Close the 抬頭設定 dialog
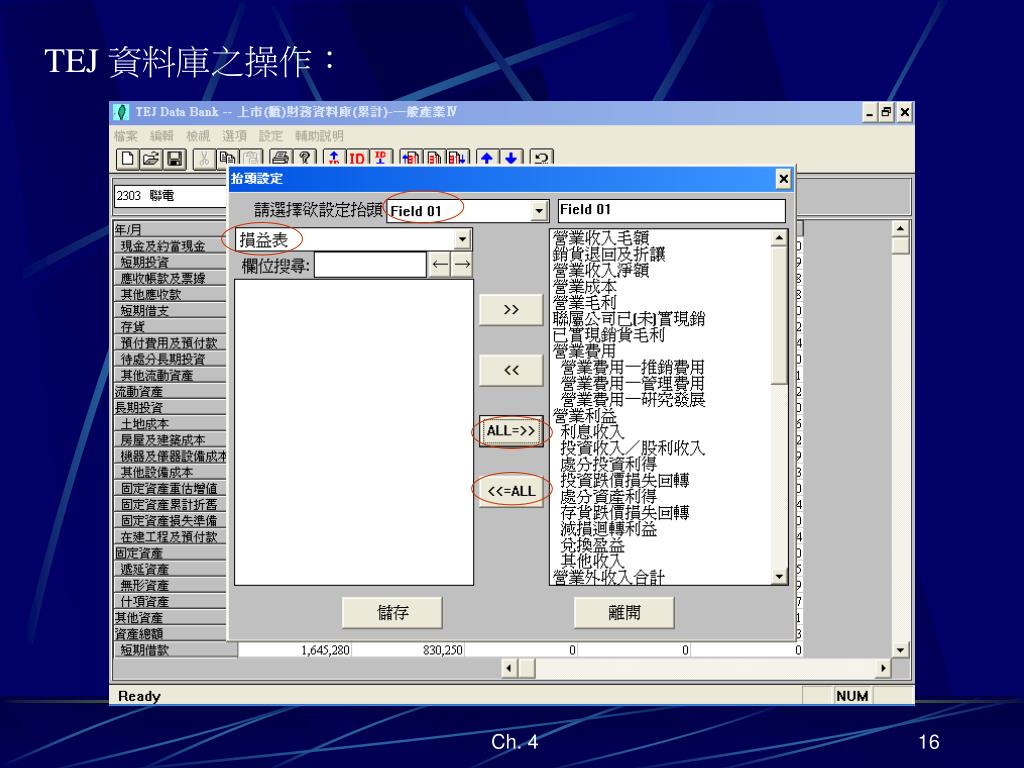 coord(783,178)
